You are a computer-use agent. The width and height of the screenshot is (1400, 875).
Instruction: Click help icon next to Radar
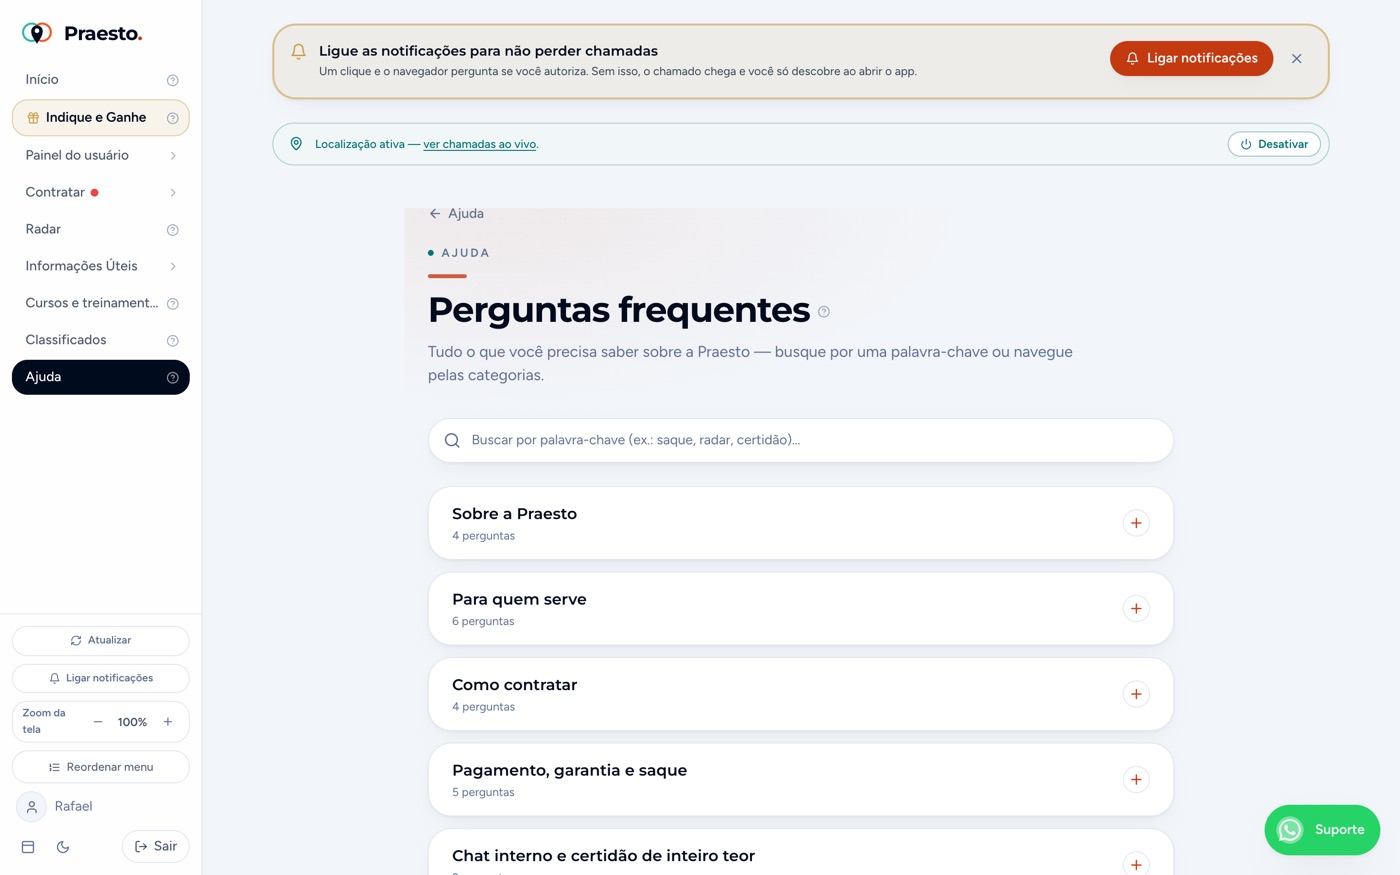pos(172,230)
